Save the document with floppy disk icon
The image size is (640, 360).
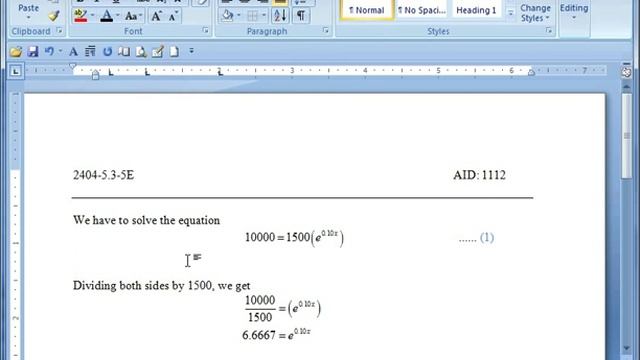(33, 51)
